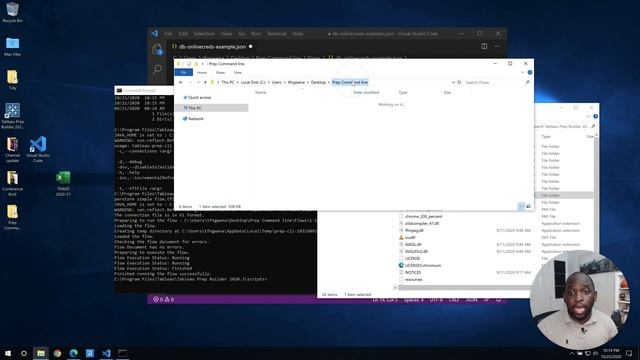Sort by the Type column header in front explorer
Viewport: 640px width, 360px height.
402,93
